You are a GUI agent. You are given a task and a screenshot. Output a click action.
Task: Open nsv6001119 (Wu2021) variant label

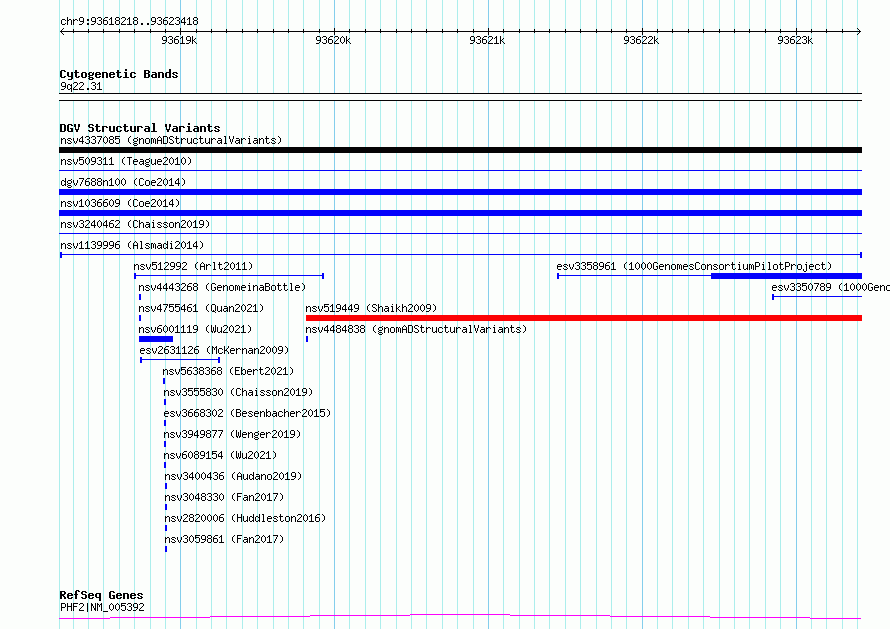[195, 329]
